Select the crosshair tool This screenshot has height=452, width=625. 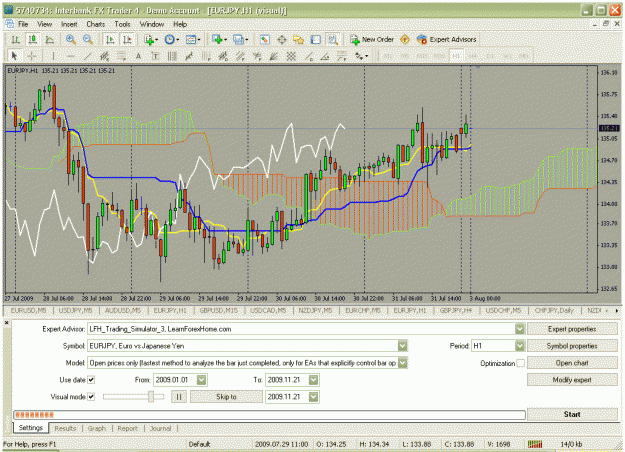pos(32,56)
